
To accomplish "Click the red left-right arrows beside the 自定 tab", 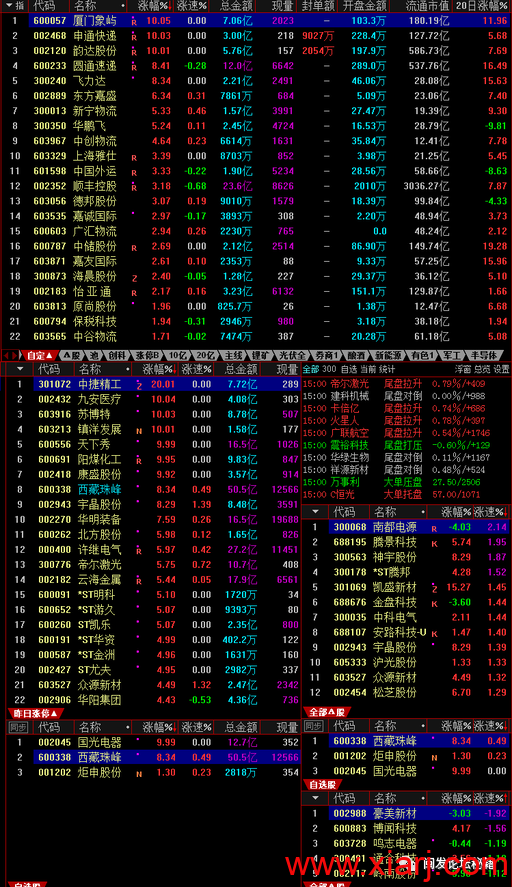I will [x=11, y=355].
